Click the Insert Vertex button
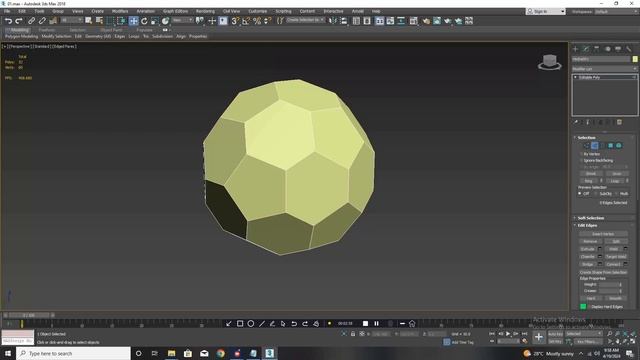 pyautogui.click(x=603, y=234)
